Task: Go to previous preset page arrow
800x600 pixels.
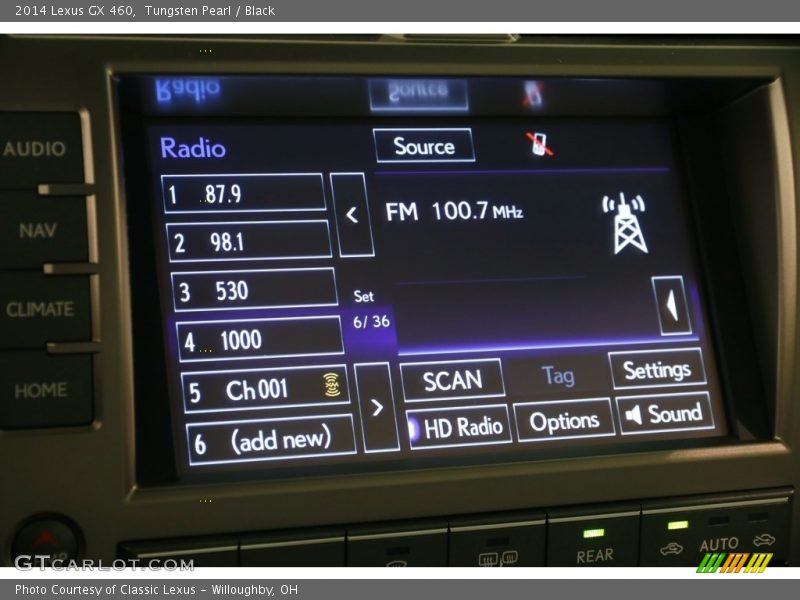Action: [352, 215]
